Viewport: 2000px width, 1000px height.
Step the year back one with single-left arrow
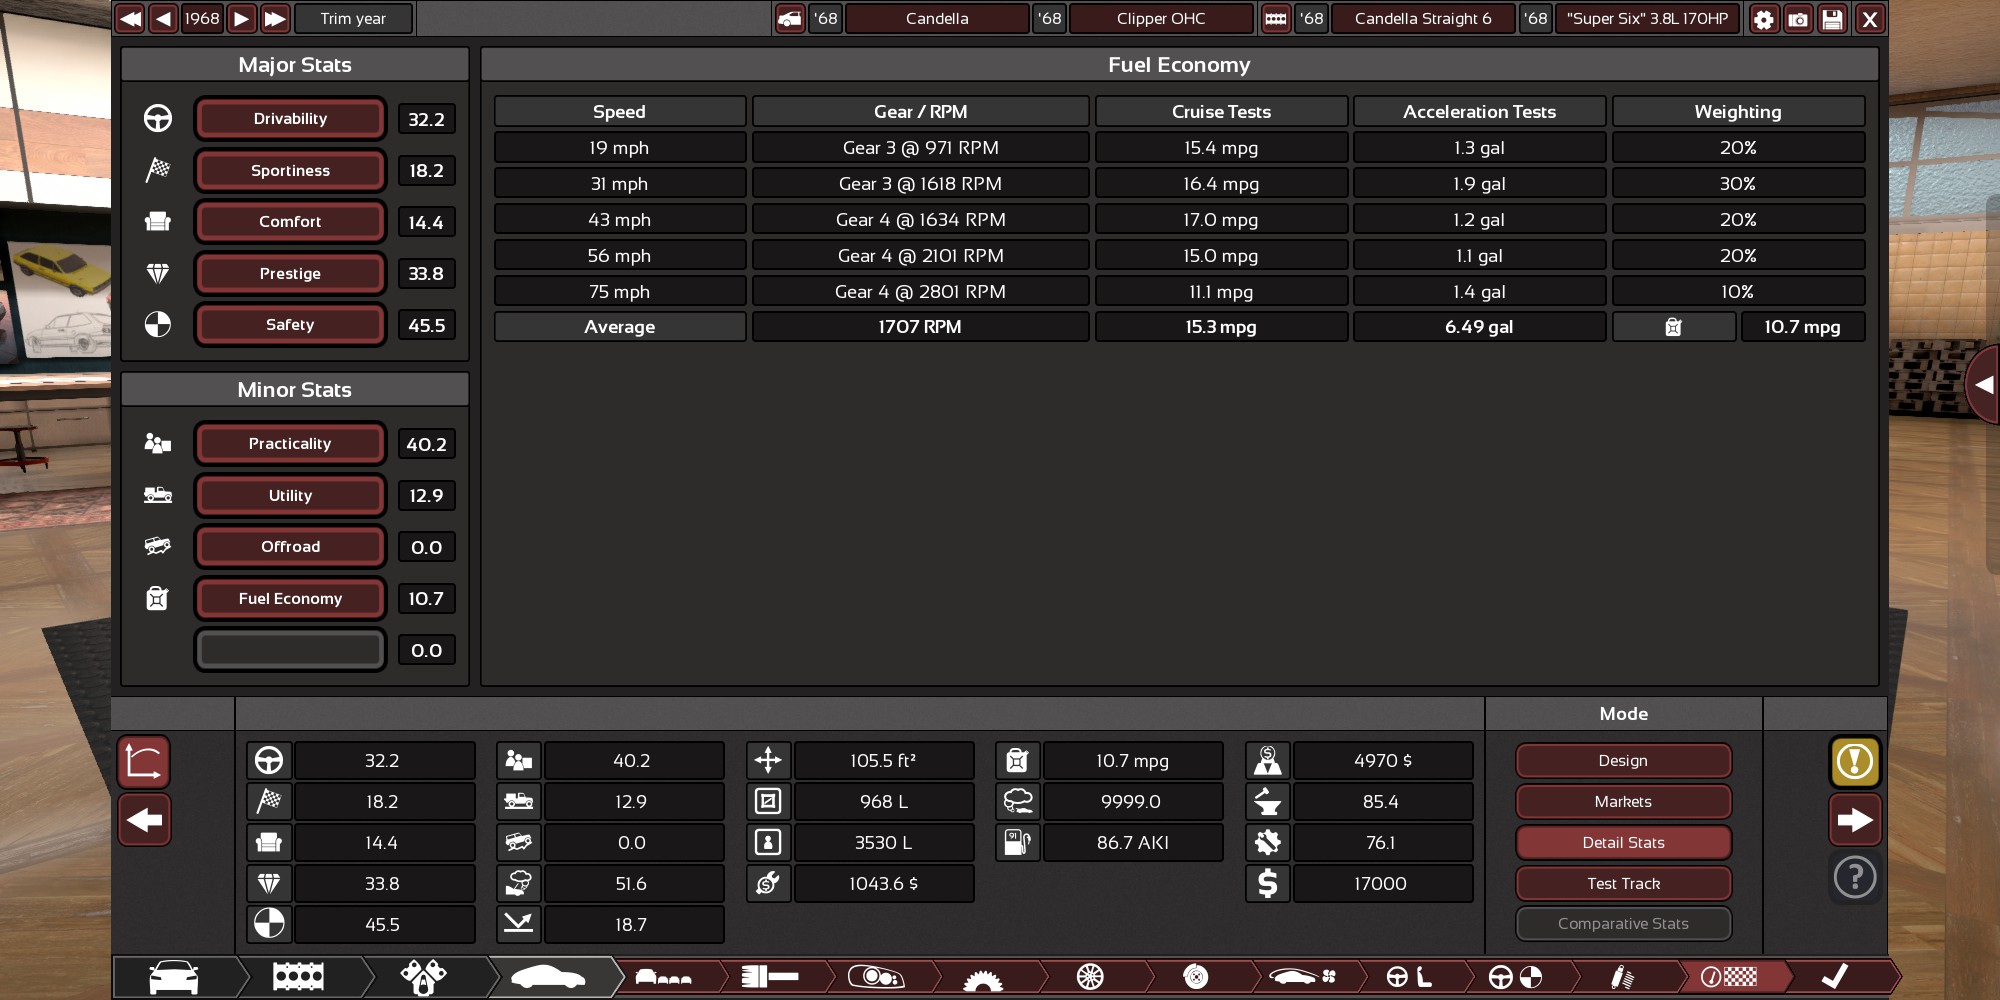(x=164, y=18)
